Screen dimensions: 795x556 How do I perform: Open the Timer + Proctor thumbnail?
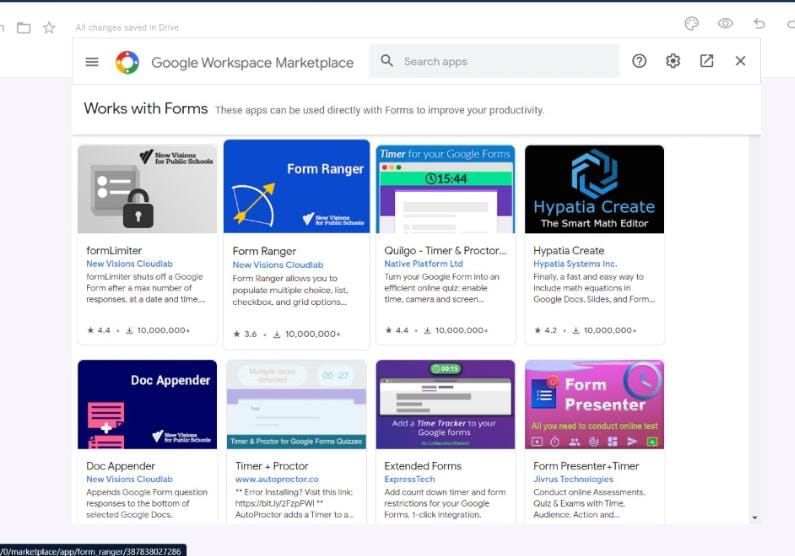pos(297,404)
